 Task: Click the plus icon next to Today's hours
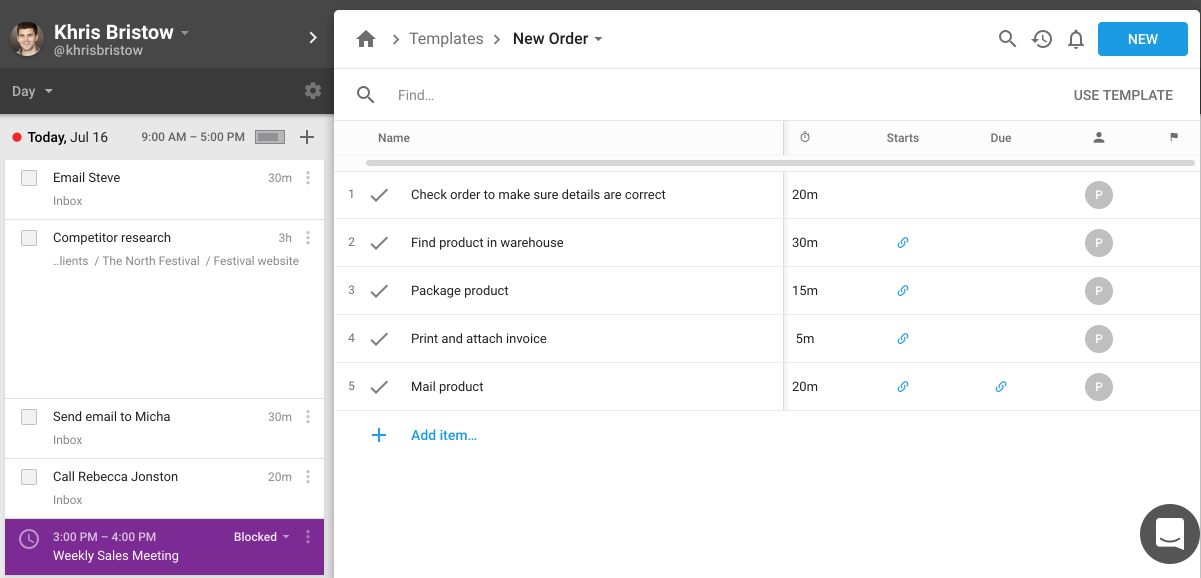pos(307,137)
